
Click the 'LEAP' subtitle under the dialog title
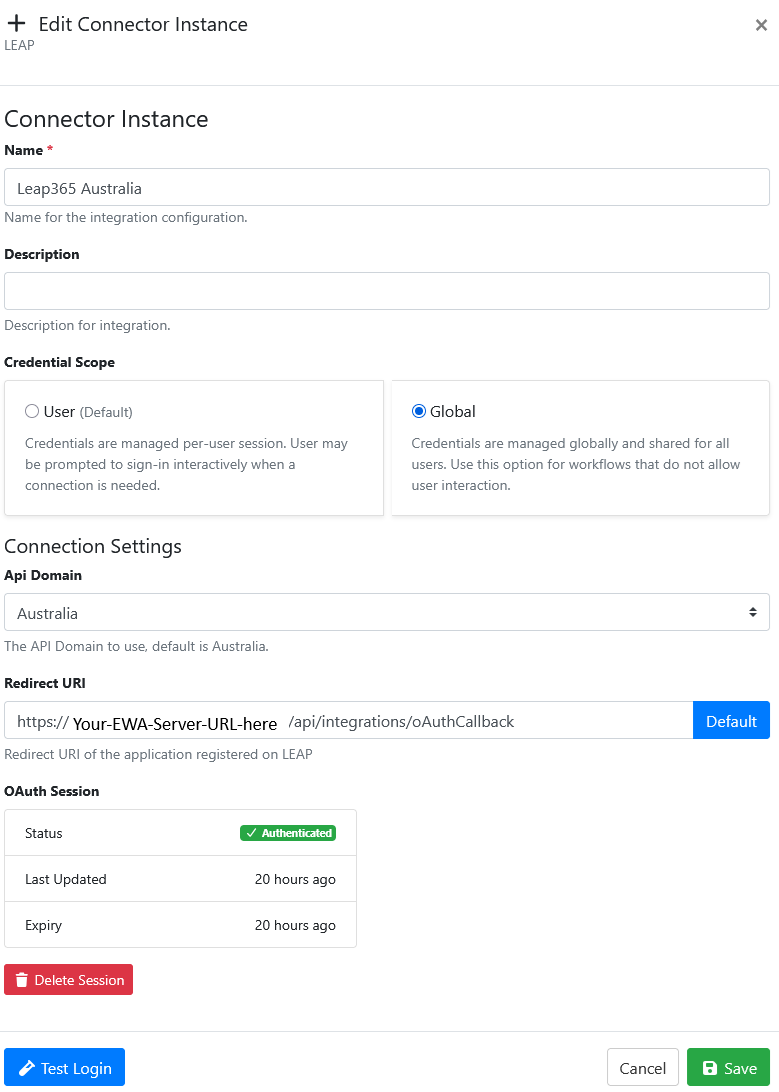pos(19,45)
